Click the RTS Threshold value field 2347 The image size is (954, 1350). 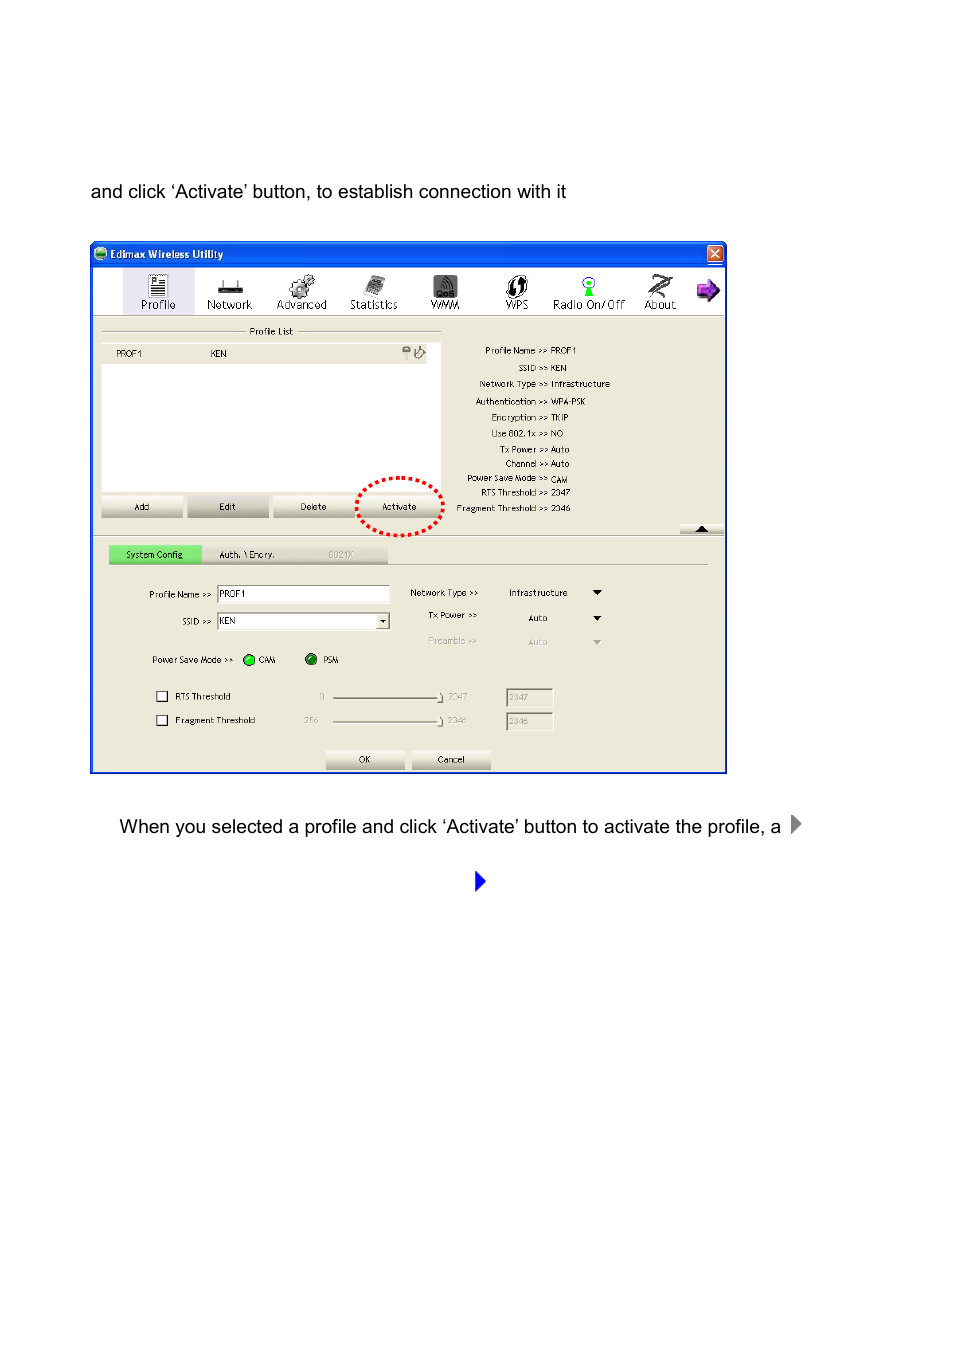(x=530, y=697)
